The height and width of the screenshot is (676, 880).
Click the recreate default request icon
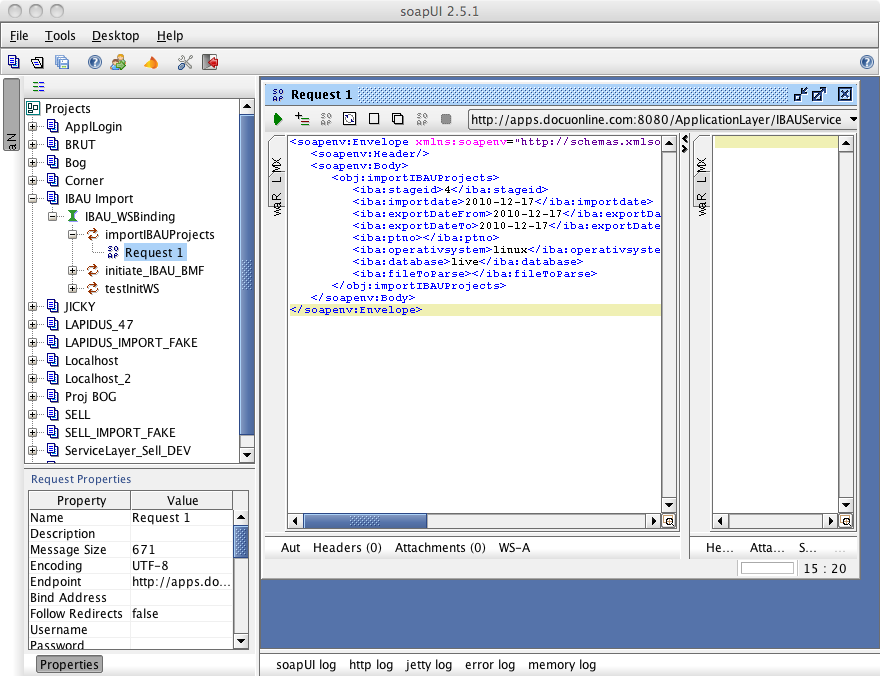coord(349,119)
